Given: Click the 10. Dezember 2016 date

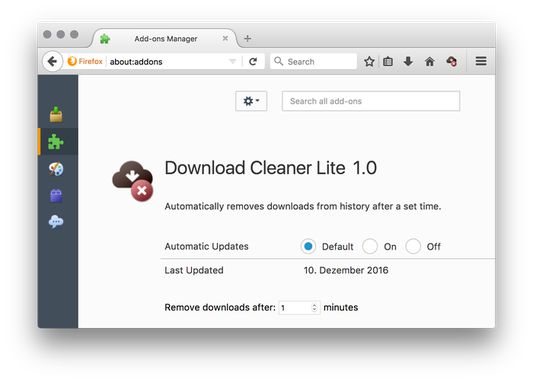Looking at the screenshot, I should pyautogui.click(x=346, y=270).
